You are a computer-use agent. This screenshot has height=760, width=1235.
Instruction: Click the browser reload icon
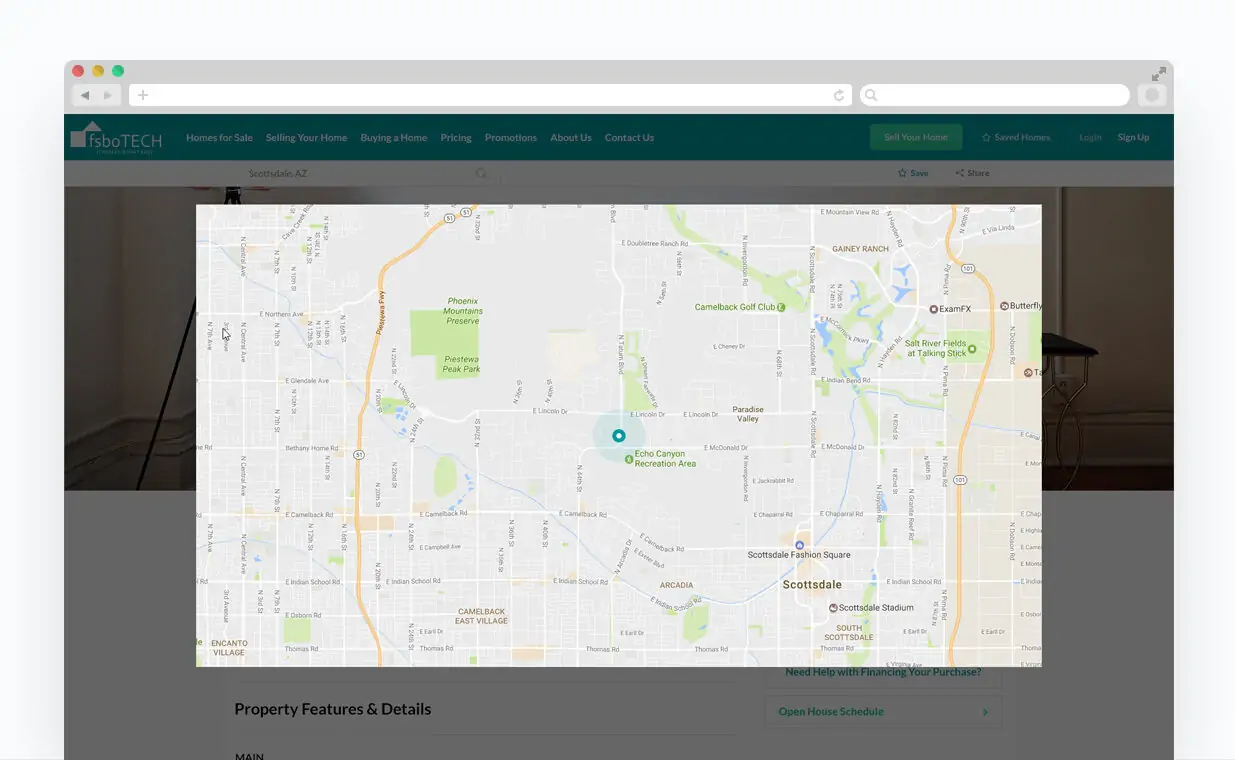coord(839,96)
